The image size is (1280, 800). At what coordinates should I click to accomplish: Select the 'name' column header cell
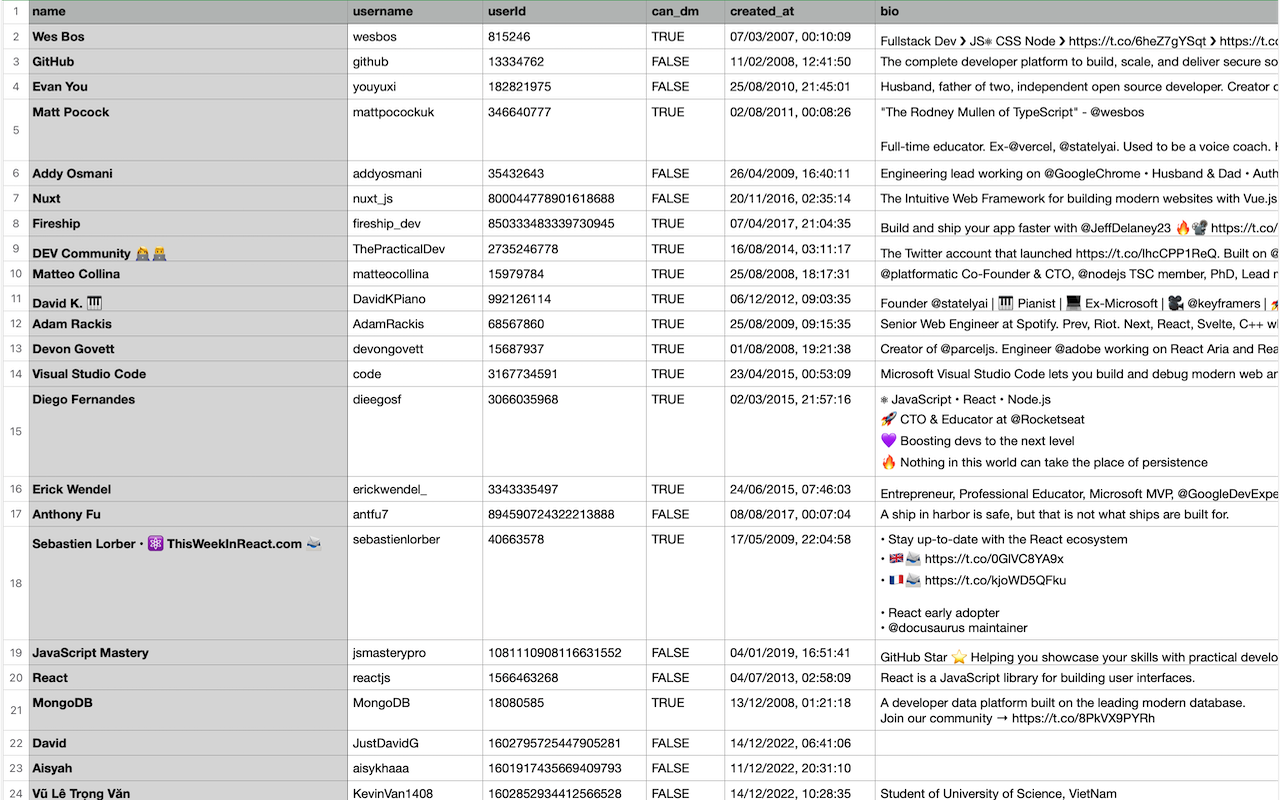point(188,12)
